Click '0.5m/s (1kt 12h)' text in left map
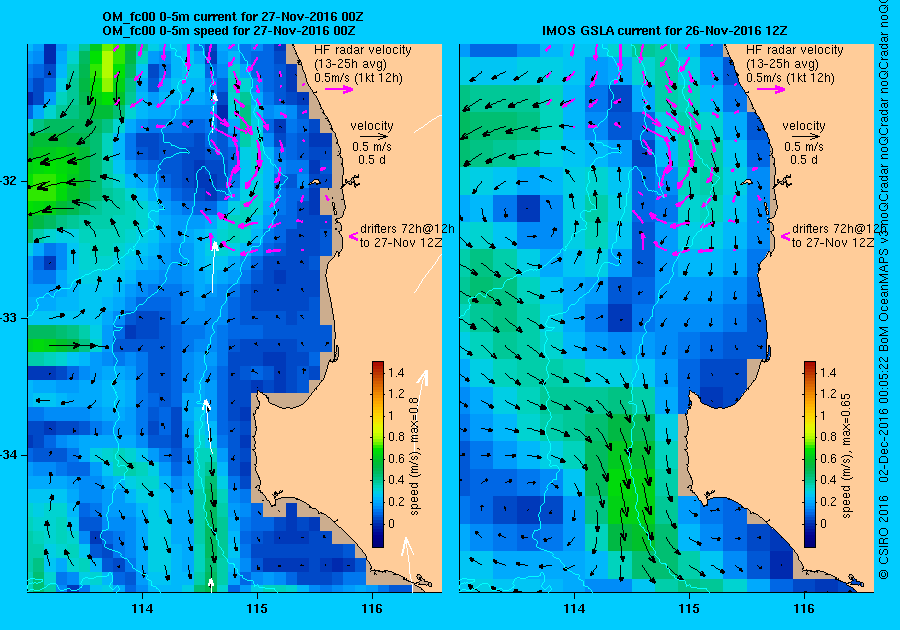900x630 pixels. [x=358, y=77]
